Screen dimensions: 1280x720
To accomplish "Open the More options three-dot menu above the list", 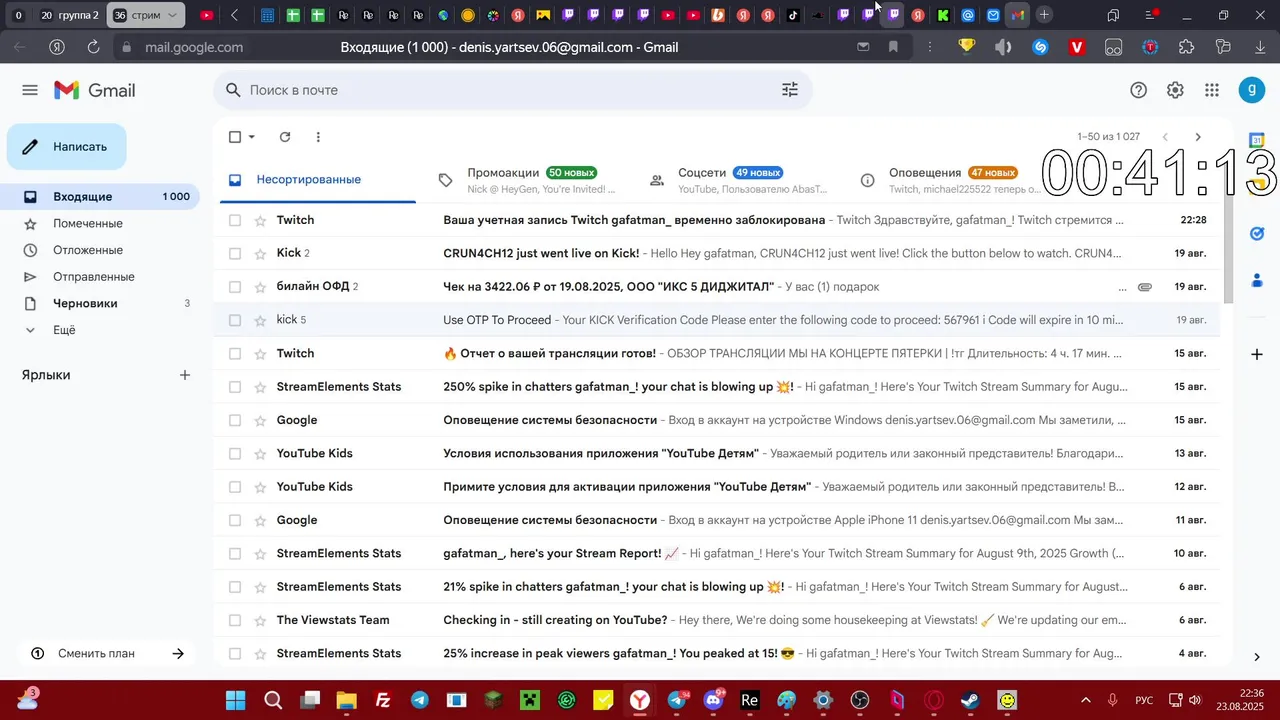I will (x=318, y=137).
